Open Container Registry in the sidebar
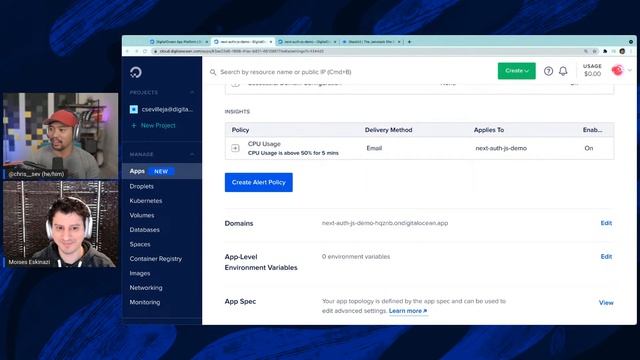 tap(156, 259)
